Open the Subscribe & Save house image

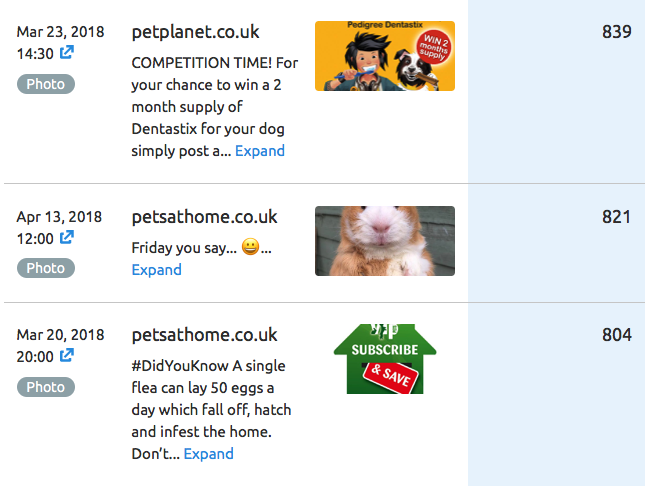(x=385, y=359)
